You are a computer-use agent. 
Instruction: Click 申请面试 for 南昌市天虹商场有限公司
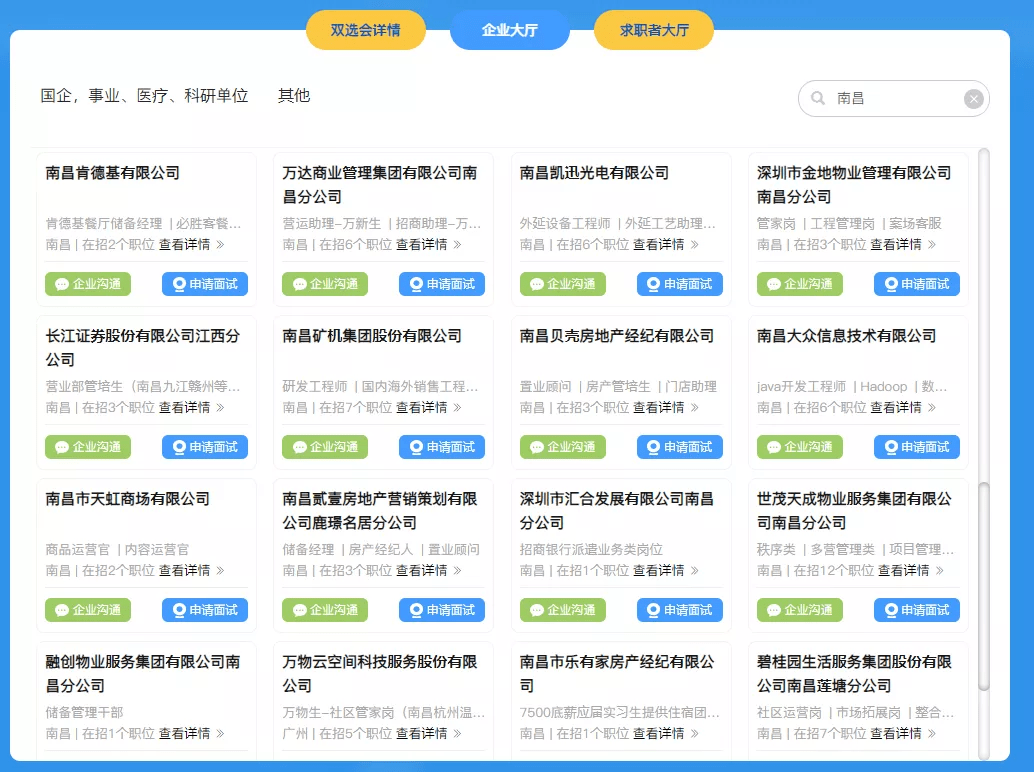[x=205, y=610]
